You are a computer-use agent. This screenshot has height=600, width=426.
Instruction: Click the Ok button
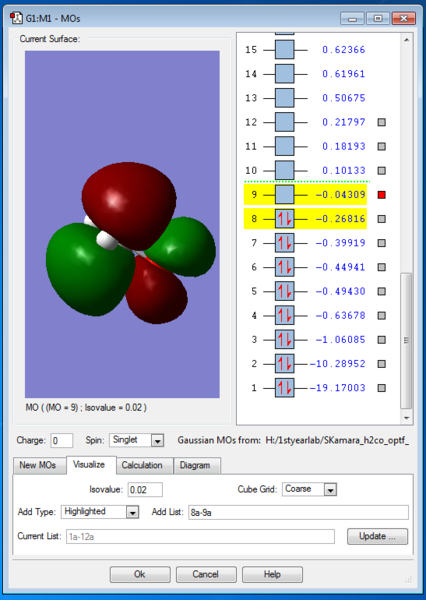tap(140, 574)
